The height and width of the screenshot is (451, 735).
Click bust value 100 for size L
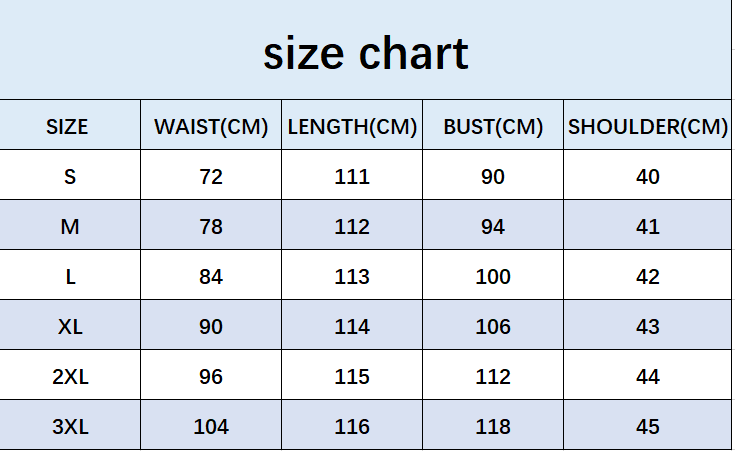[493, 277]
